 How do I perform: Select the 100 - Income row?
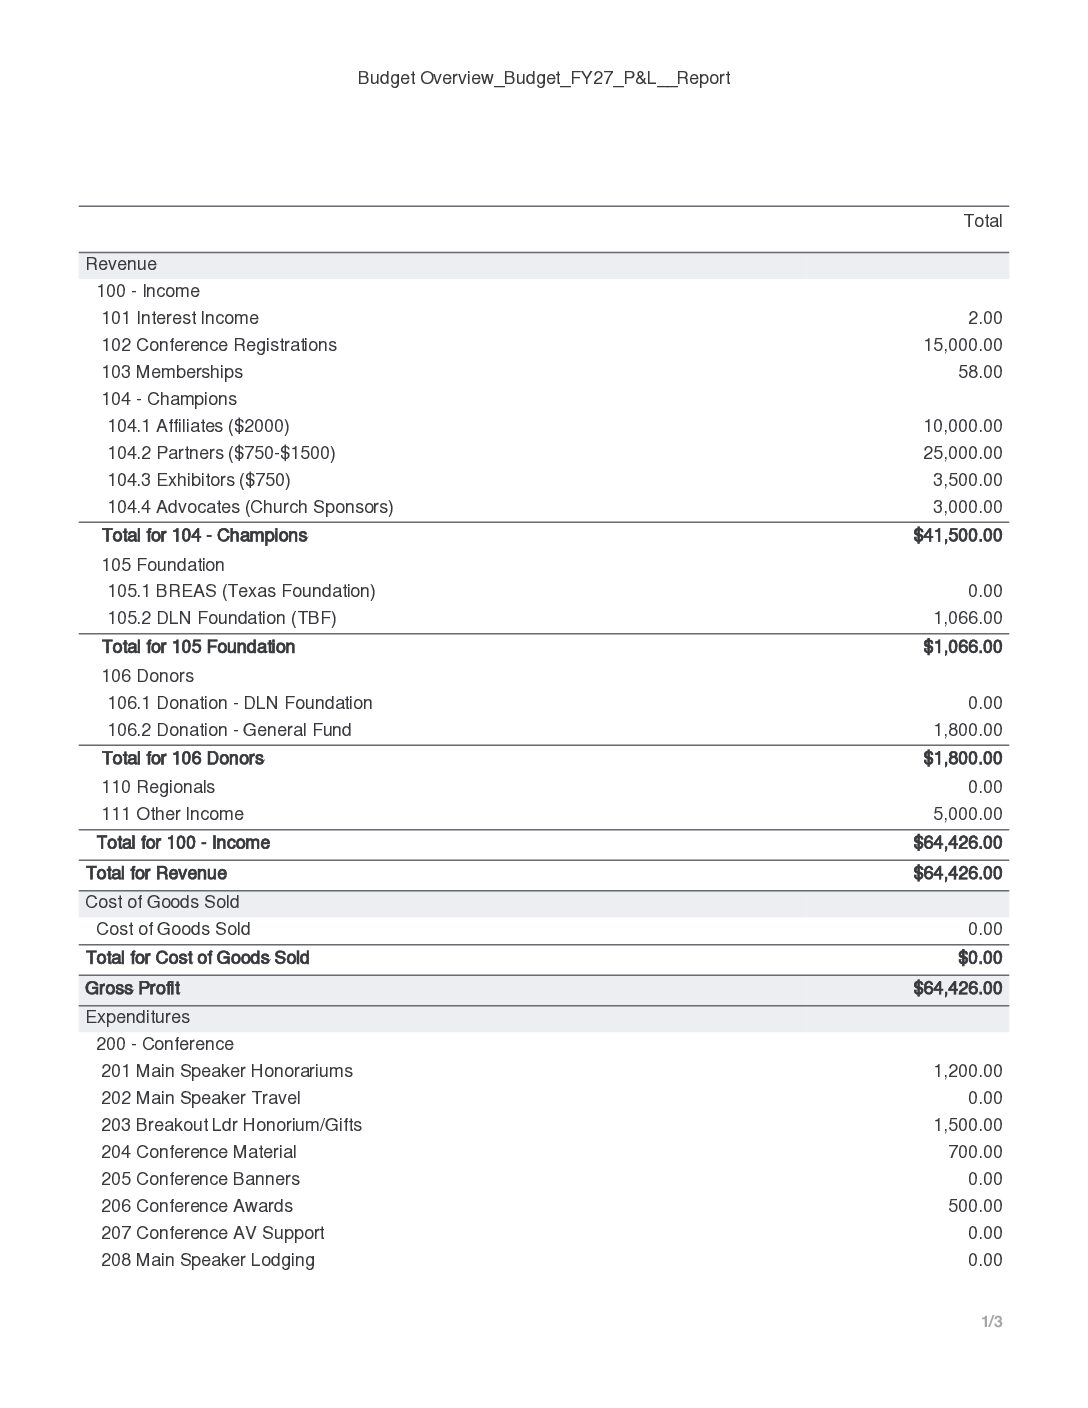coord(544,291)
